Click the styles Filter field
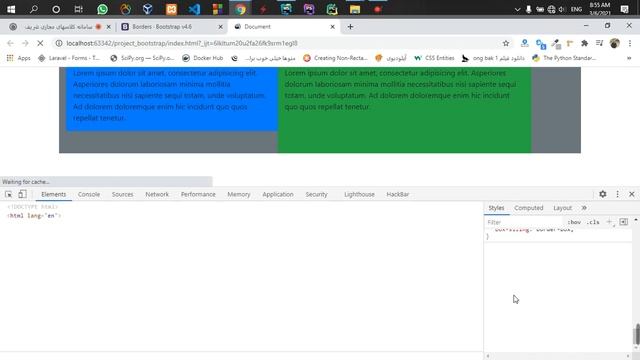The width and height of the screenshot is (640, 360). click(x=523, y=222)
